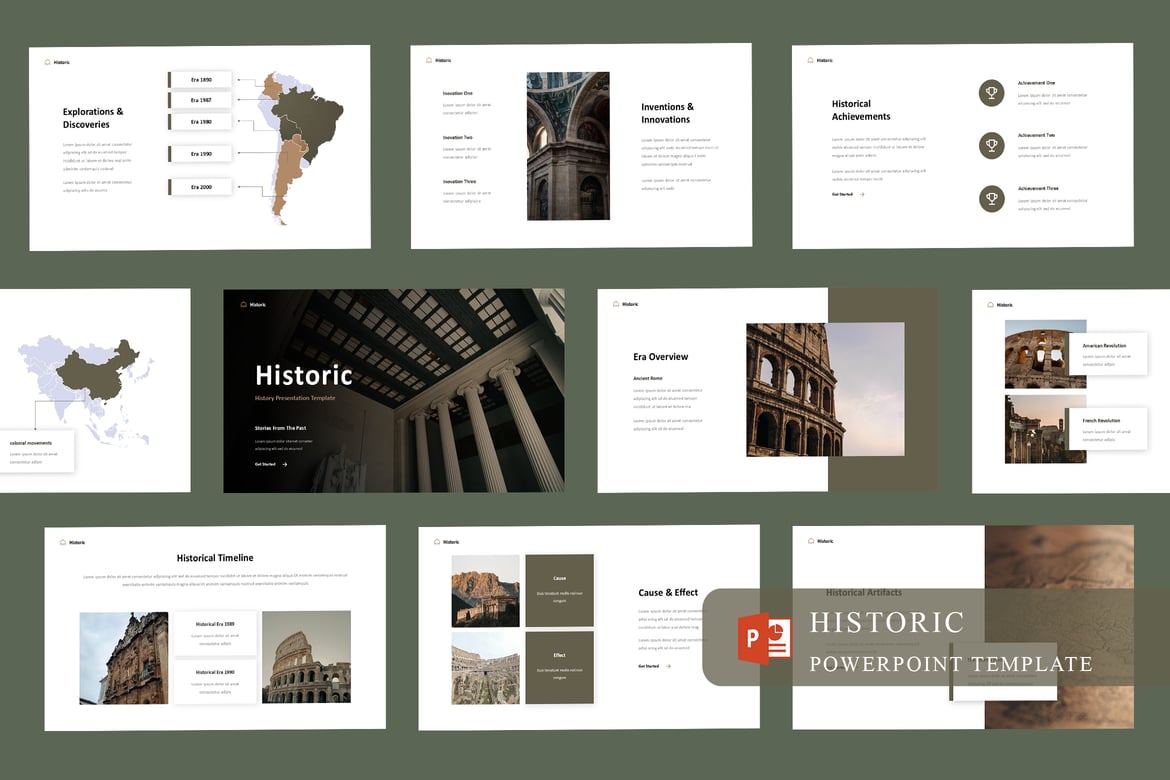Image resolution: width=1170 pixels, height=780 pixels.
Task: Select the Era 1890 label box
Action: pos(200,80)
